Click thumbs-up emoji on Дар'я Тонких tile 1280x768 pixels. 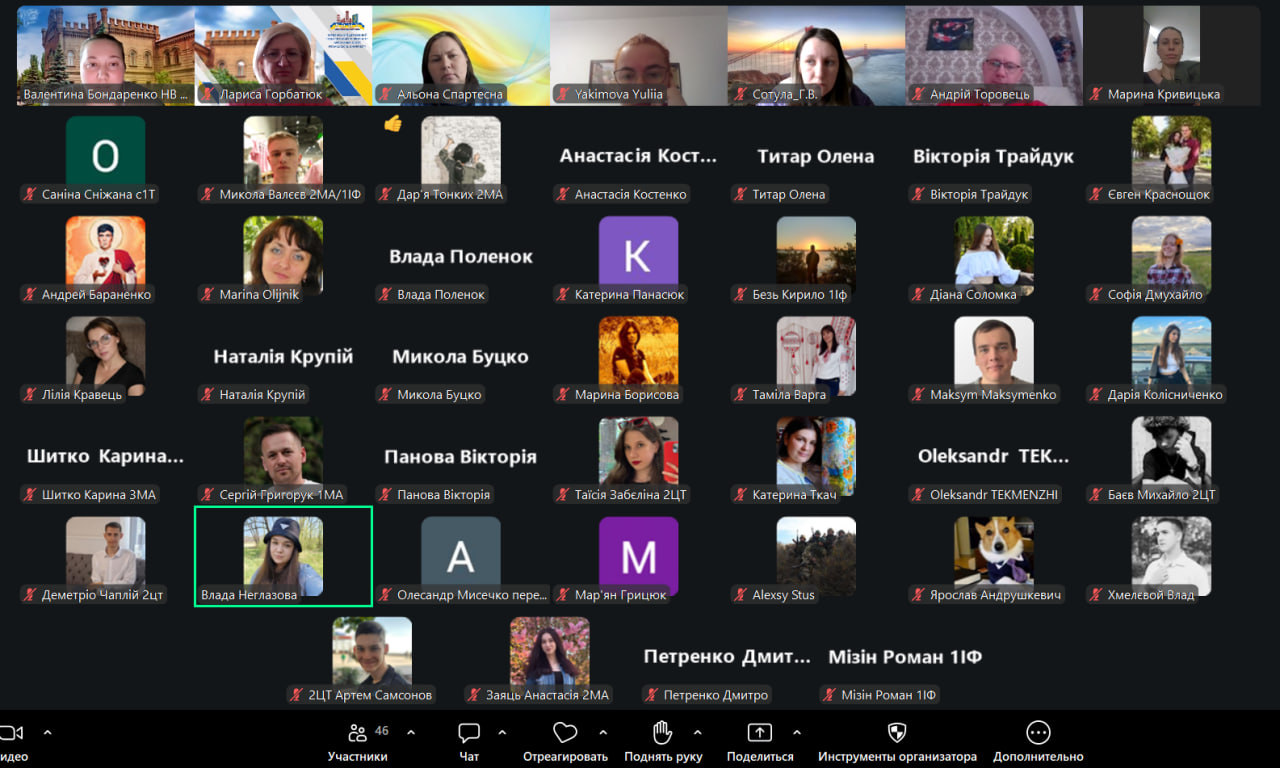[x=393, y=124]
